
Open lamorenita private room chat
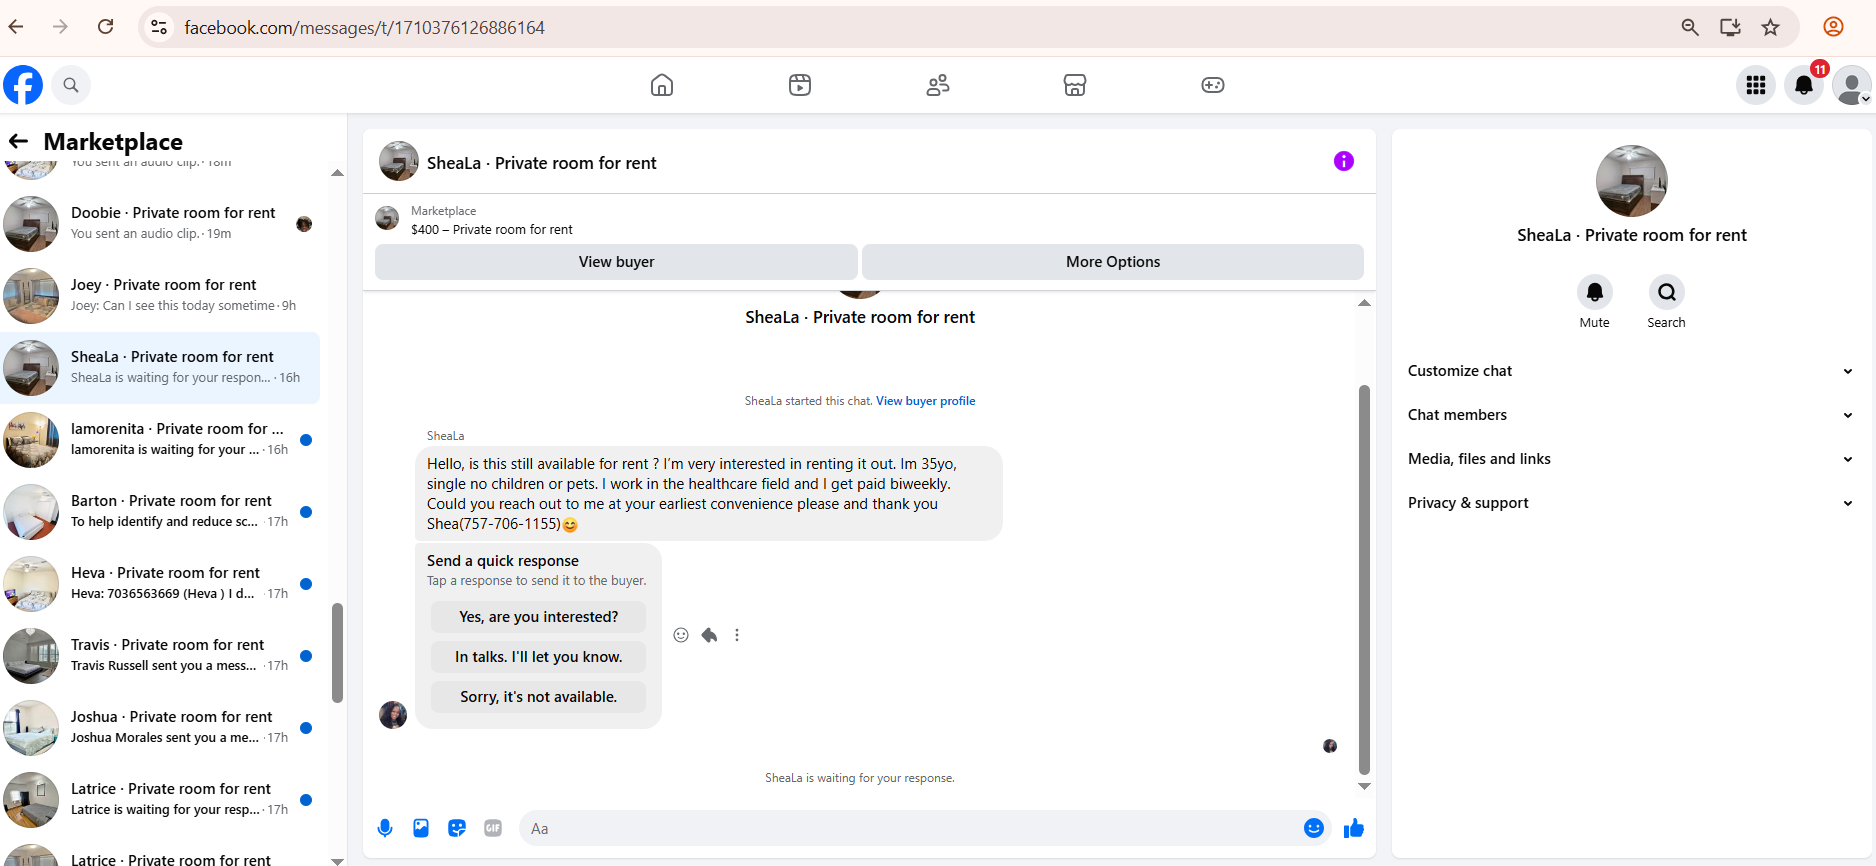(x=160, y=440)
